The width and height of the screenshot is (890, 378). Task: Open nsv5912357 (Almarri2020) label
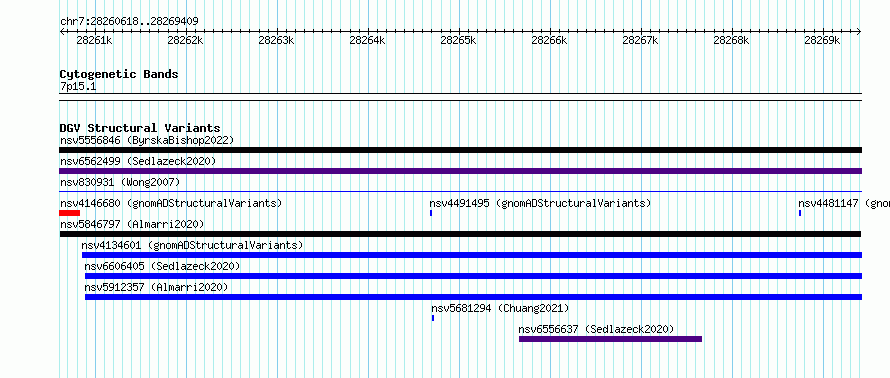tap(156, 287)
